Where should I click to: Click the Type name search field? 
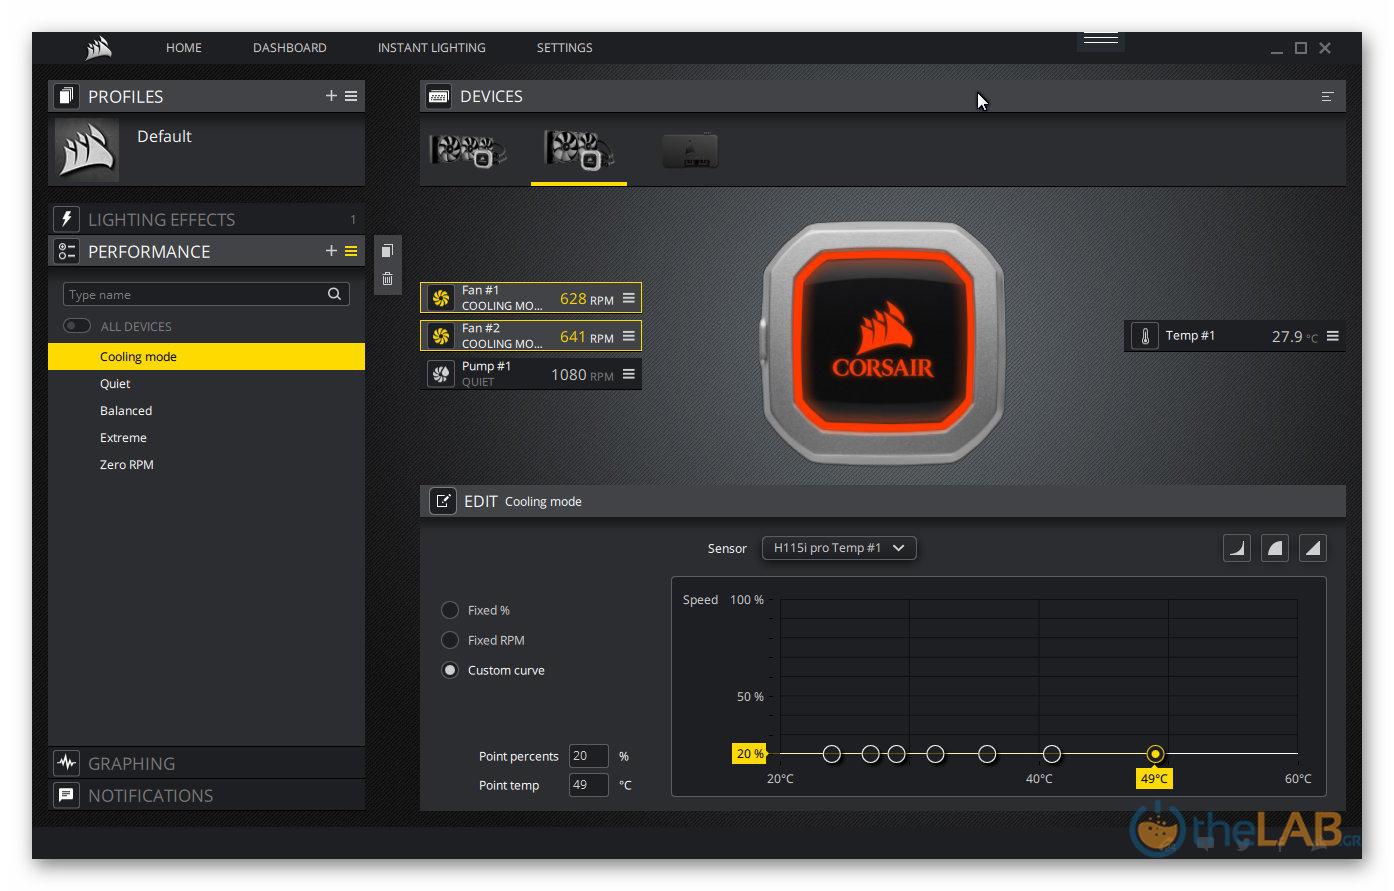coord(206,294)
